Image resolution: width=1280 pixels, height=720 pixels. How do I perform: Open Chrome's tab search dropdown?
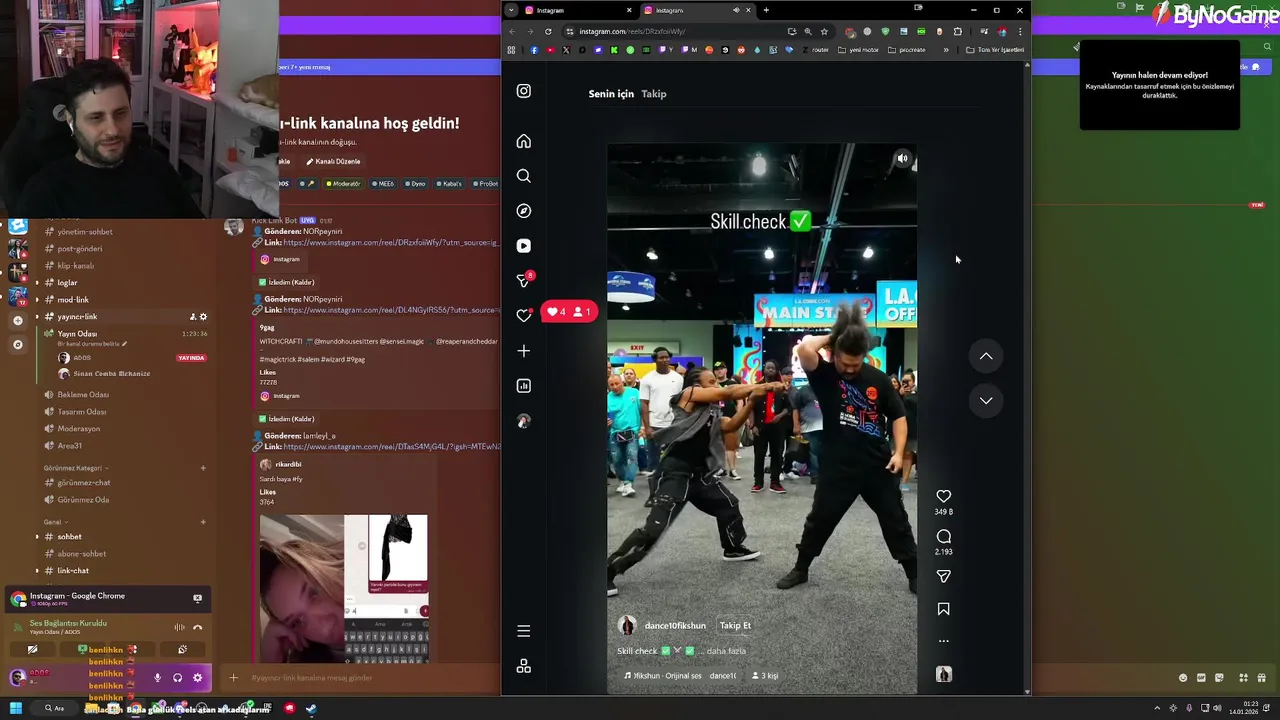[511, 10]
